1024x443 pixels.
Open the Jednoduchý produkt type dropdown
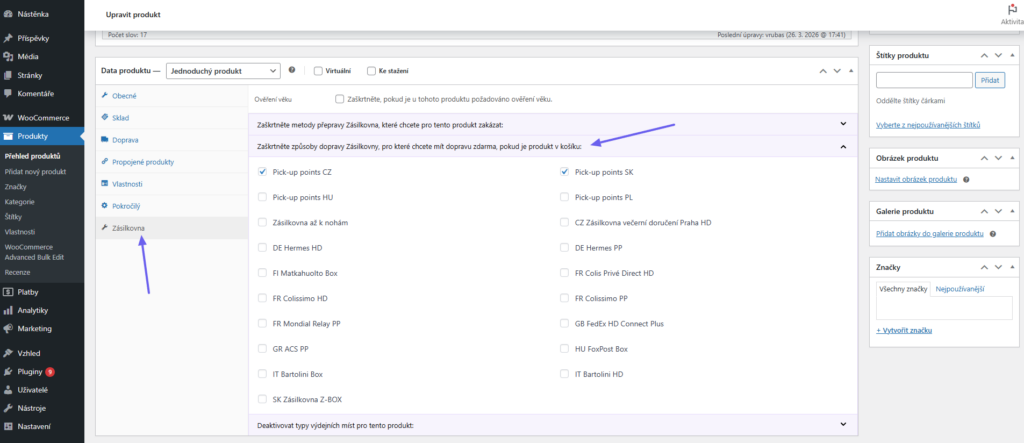coord(223,71)
